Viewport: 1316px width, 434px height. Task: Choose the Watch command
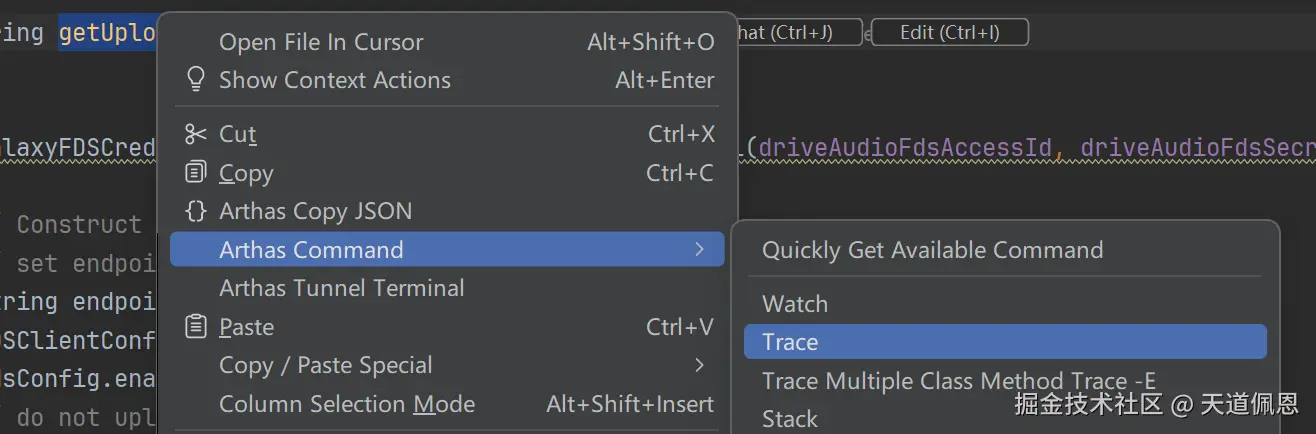(795, 304)
